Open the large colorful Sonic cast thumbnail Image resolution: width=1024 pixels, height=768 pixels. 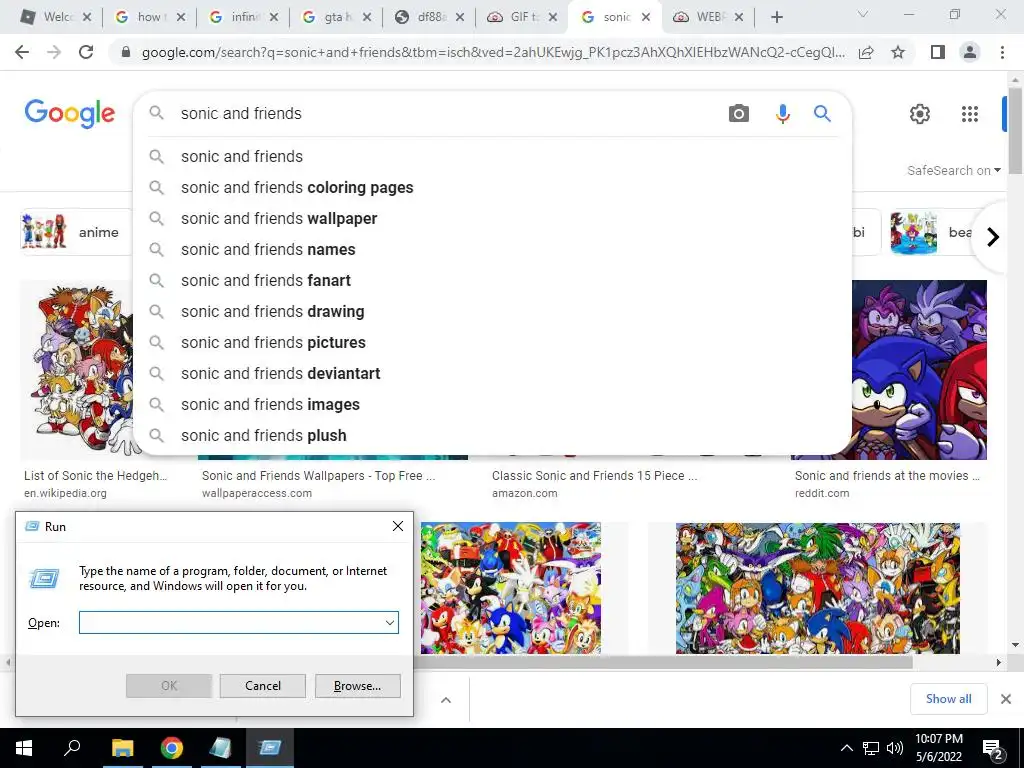[x=818, y=588]
